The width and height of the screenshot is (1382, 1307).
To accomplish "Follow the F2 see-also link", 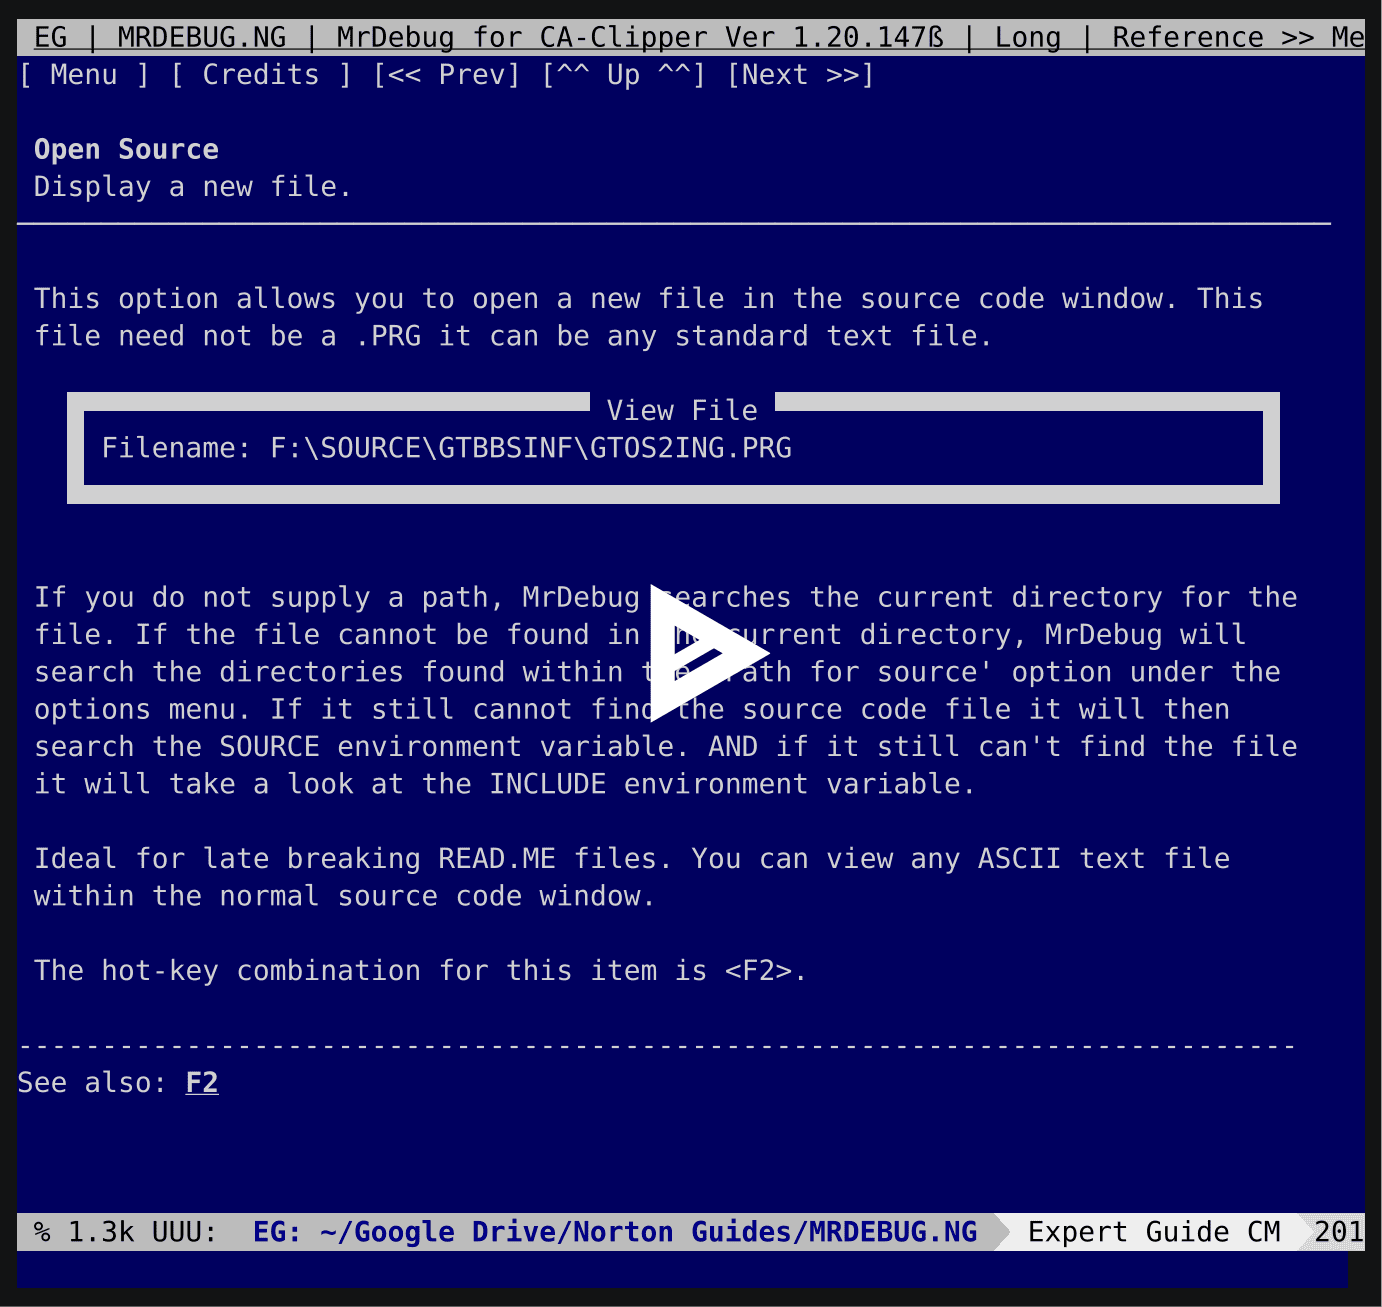I will [202, 1083].
